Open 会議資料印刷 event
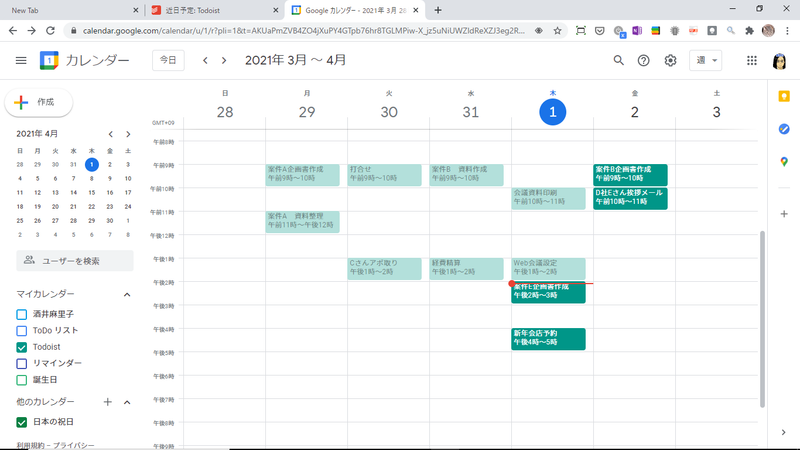Image resolution: width=800 pixels, height=450 pixels. coord(548,198)
